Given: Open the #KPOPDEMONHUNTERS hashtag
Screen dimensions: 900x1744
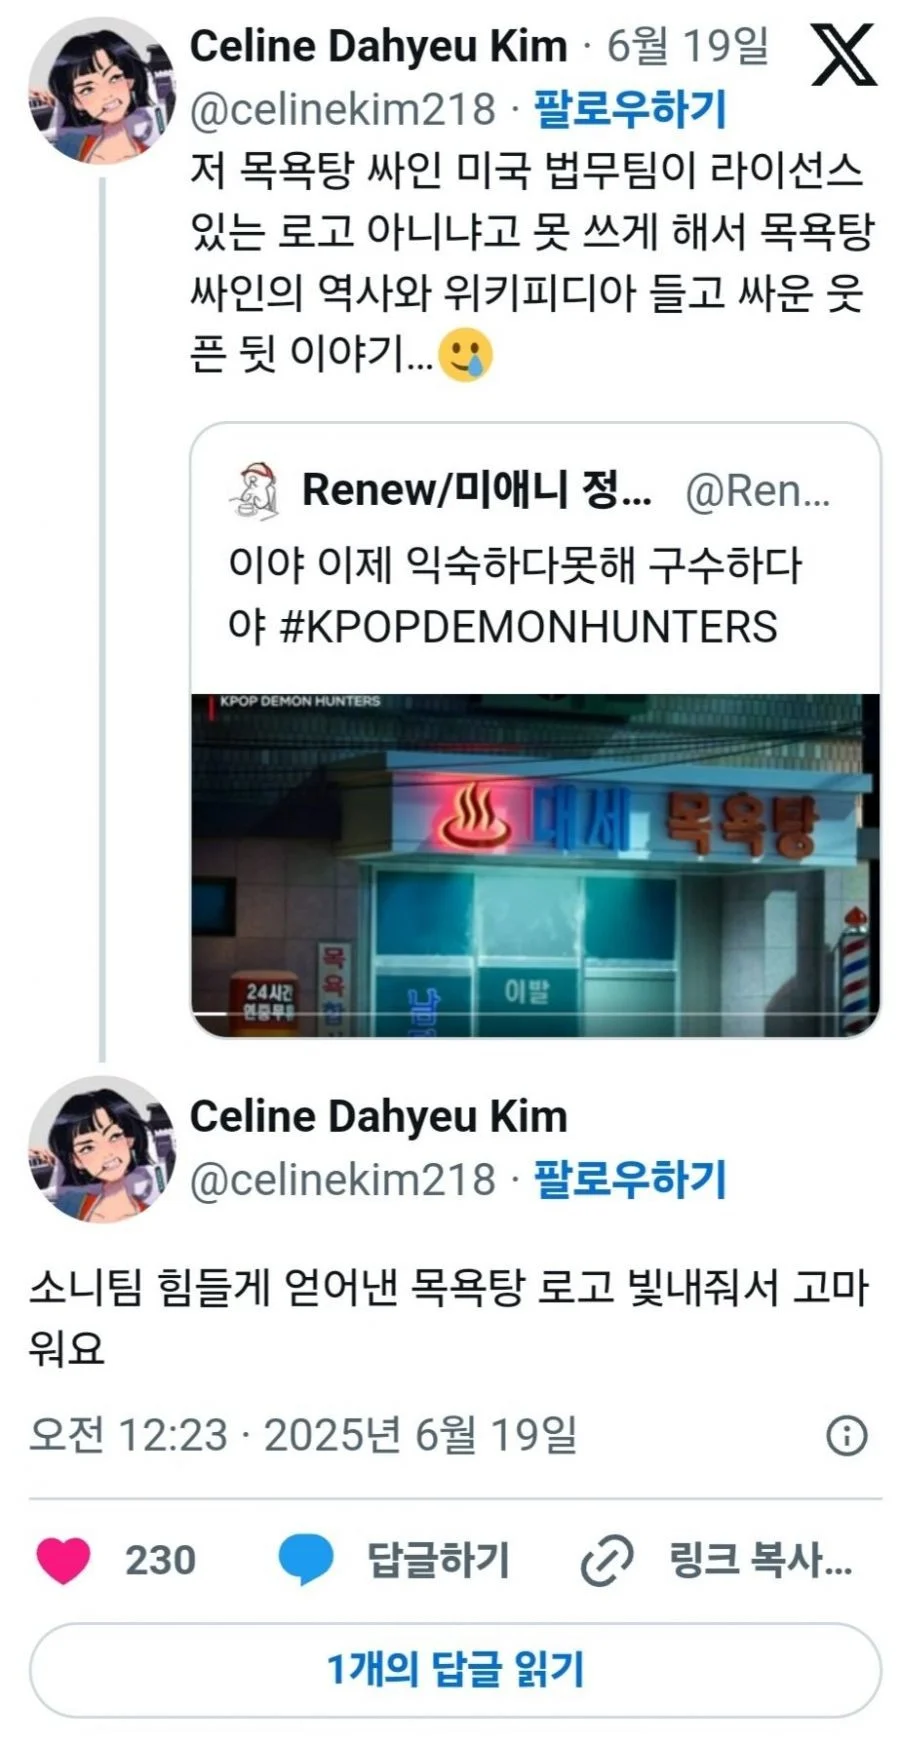Looking at the screenshot, I should [528, 627].
